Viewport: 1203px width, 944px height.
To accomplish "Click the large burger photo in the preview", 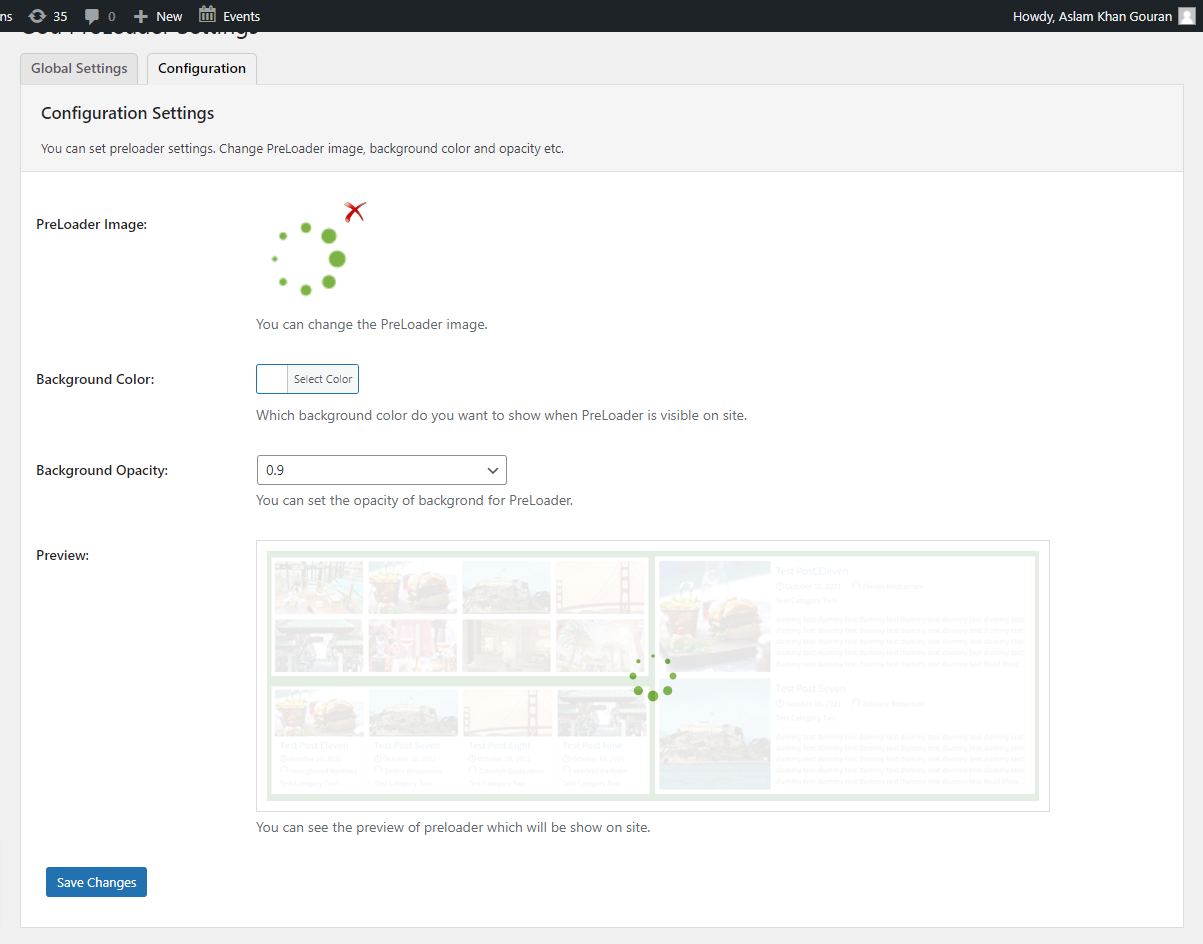I will click(714, 616).
